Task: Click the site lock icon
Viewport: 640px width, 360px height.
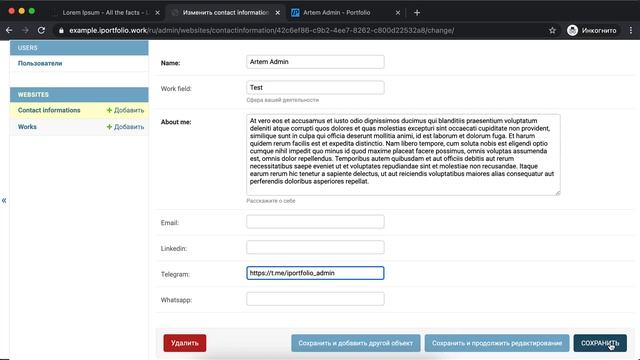Action: coord(61,31)
